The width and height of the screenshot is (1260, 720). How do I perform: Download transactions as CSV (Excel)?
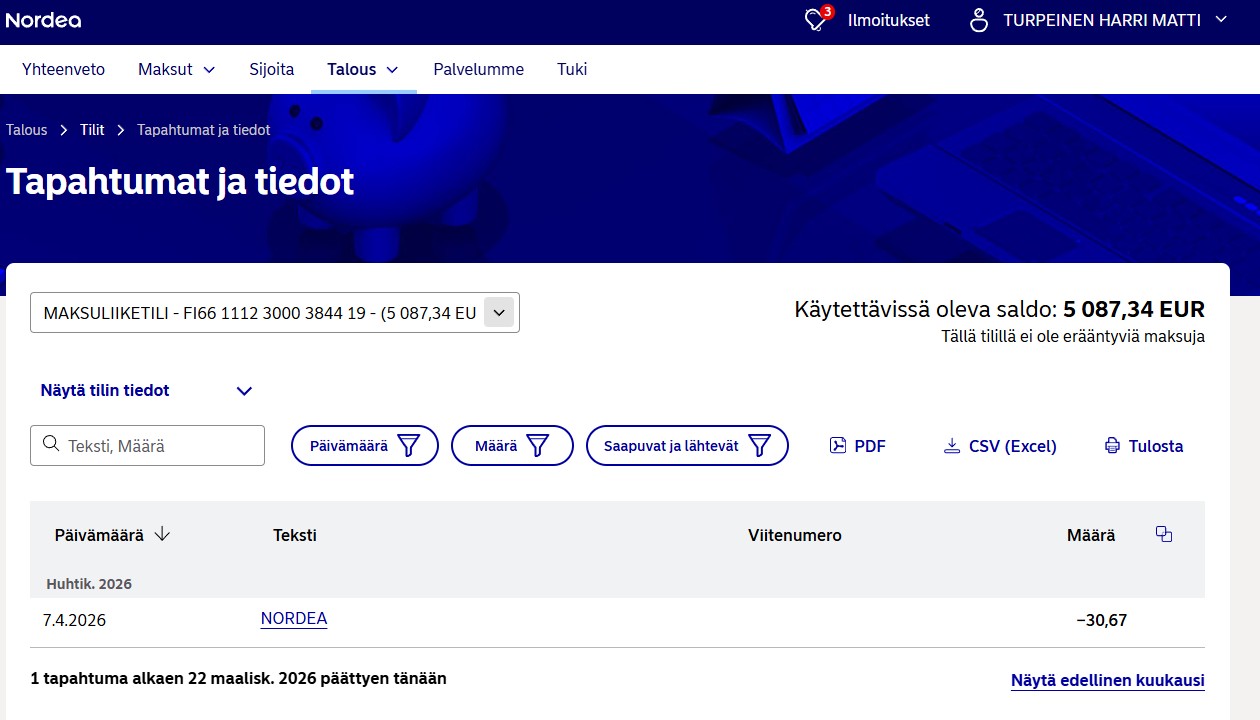1000,446
